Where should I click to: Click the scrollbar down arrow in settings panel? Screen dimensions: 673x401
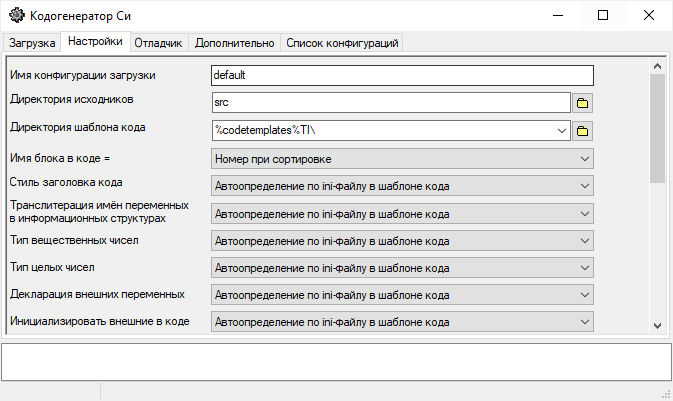click(657, 326)
